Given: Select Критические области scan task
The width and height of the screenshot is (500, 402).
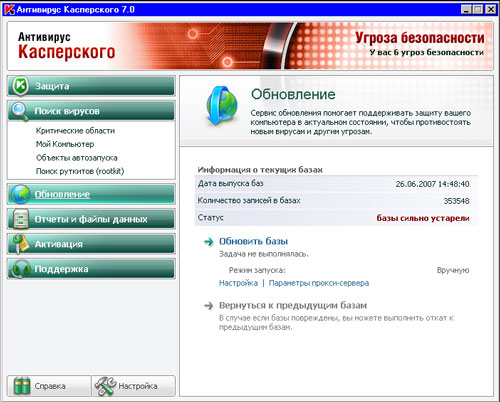Looking at the screenshot, I should tap(75, 131).
